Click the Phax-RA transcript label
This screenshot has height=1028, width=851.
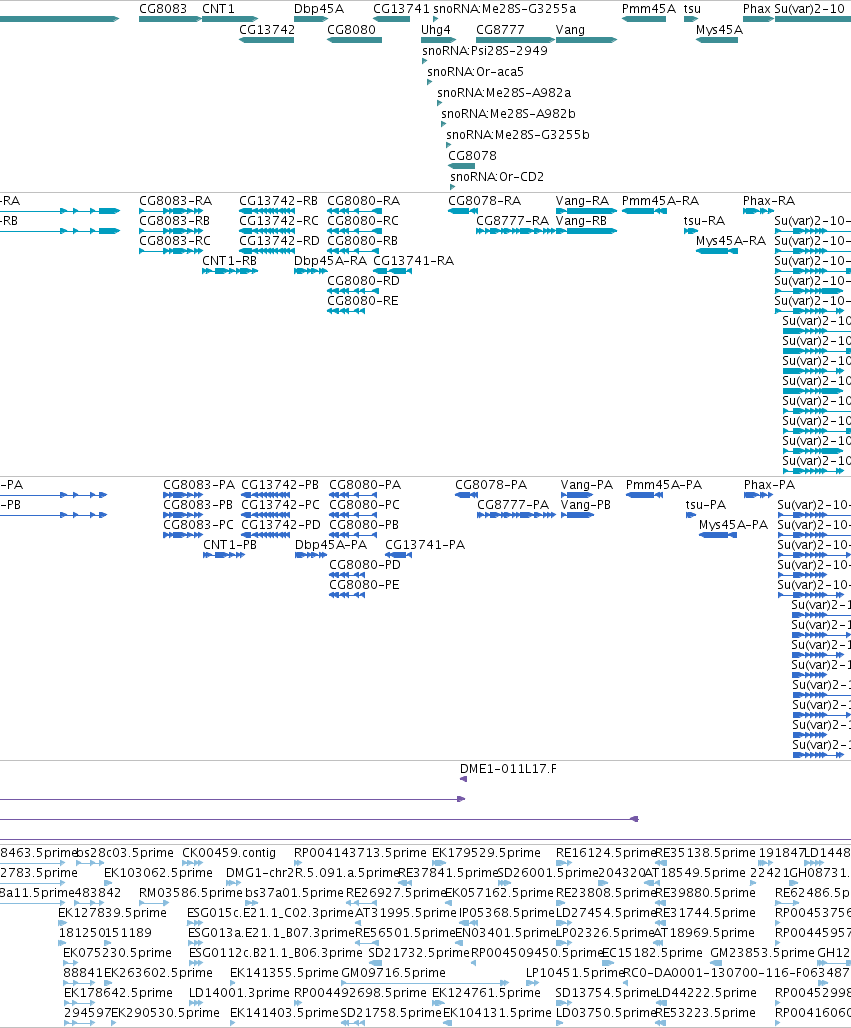pos(769,201)
